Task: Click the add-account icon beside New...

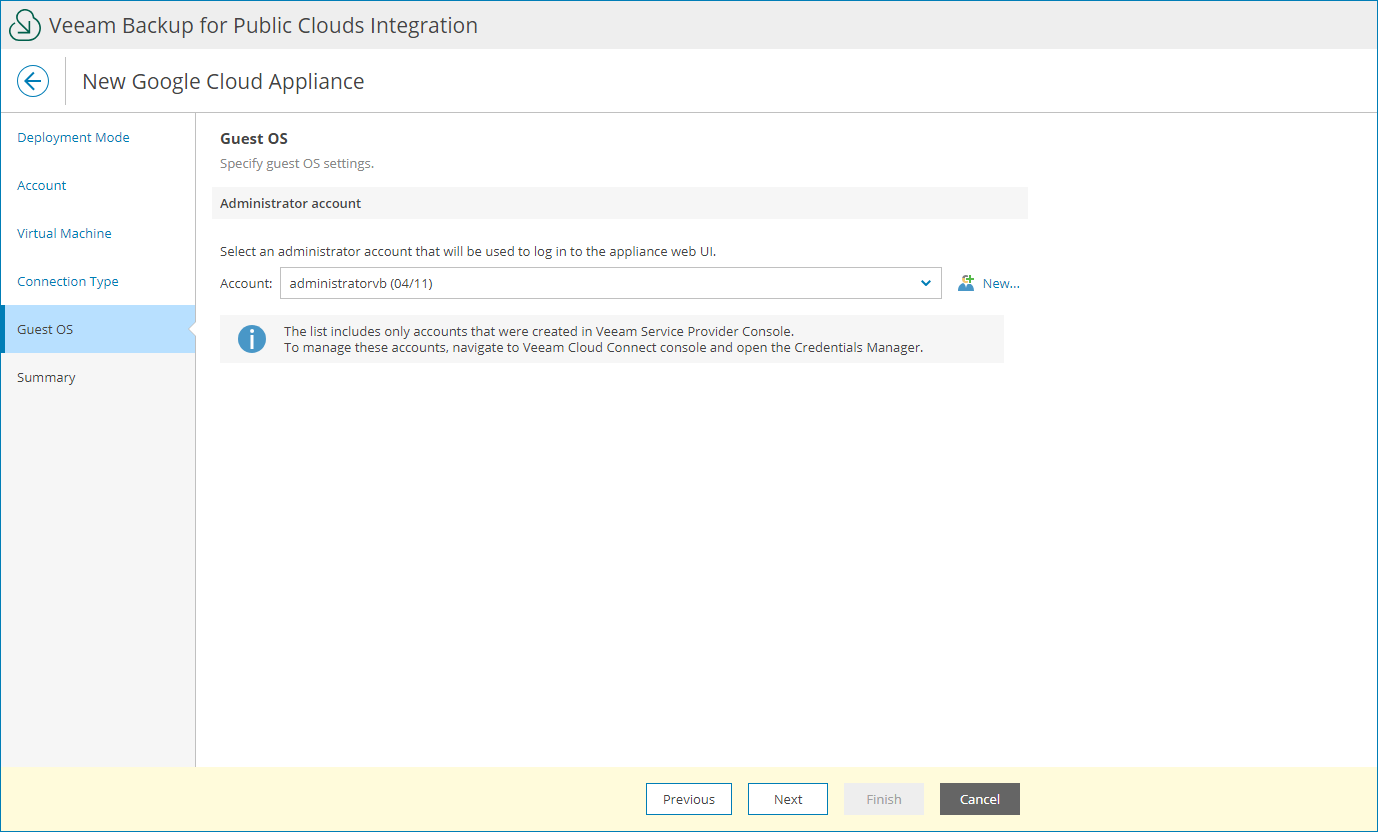Action: coord(964,283)
